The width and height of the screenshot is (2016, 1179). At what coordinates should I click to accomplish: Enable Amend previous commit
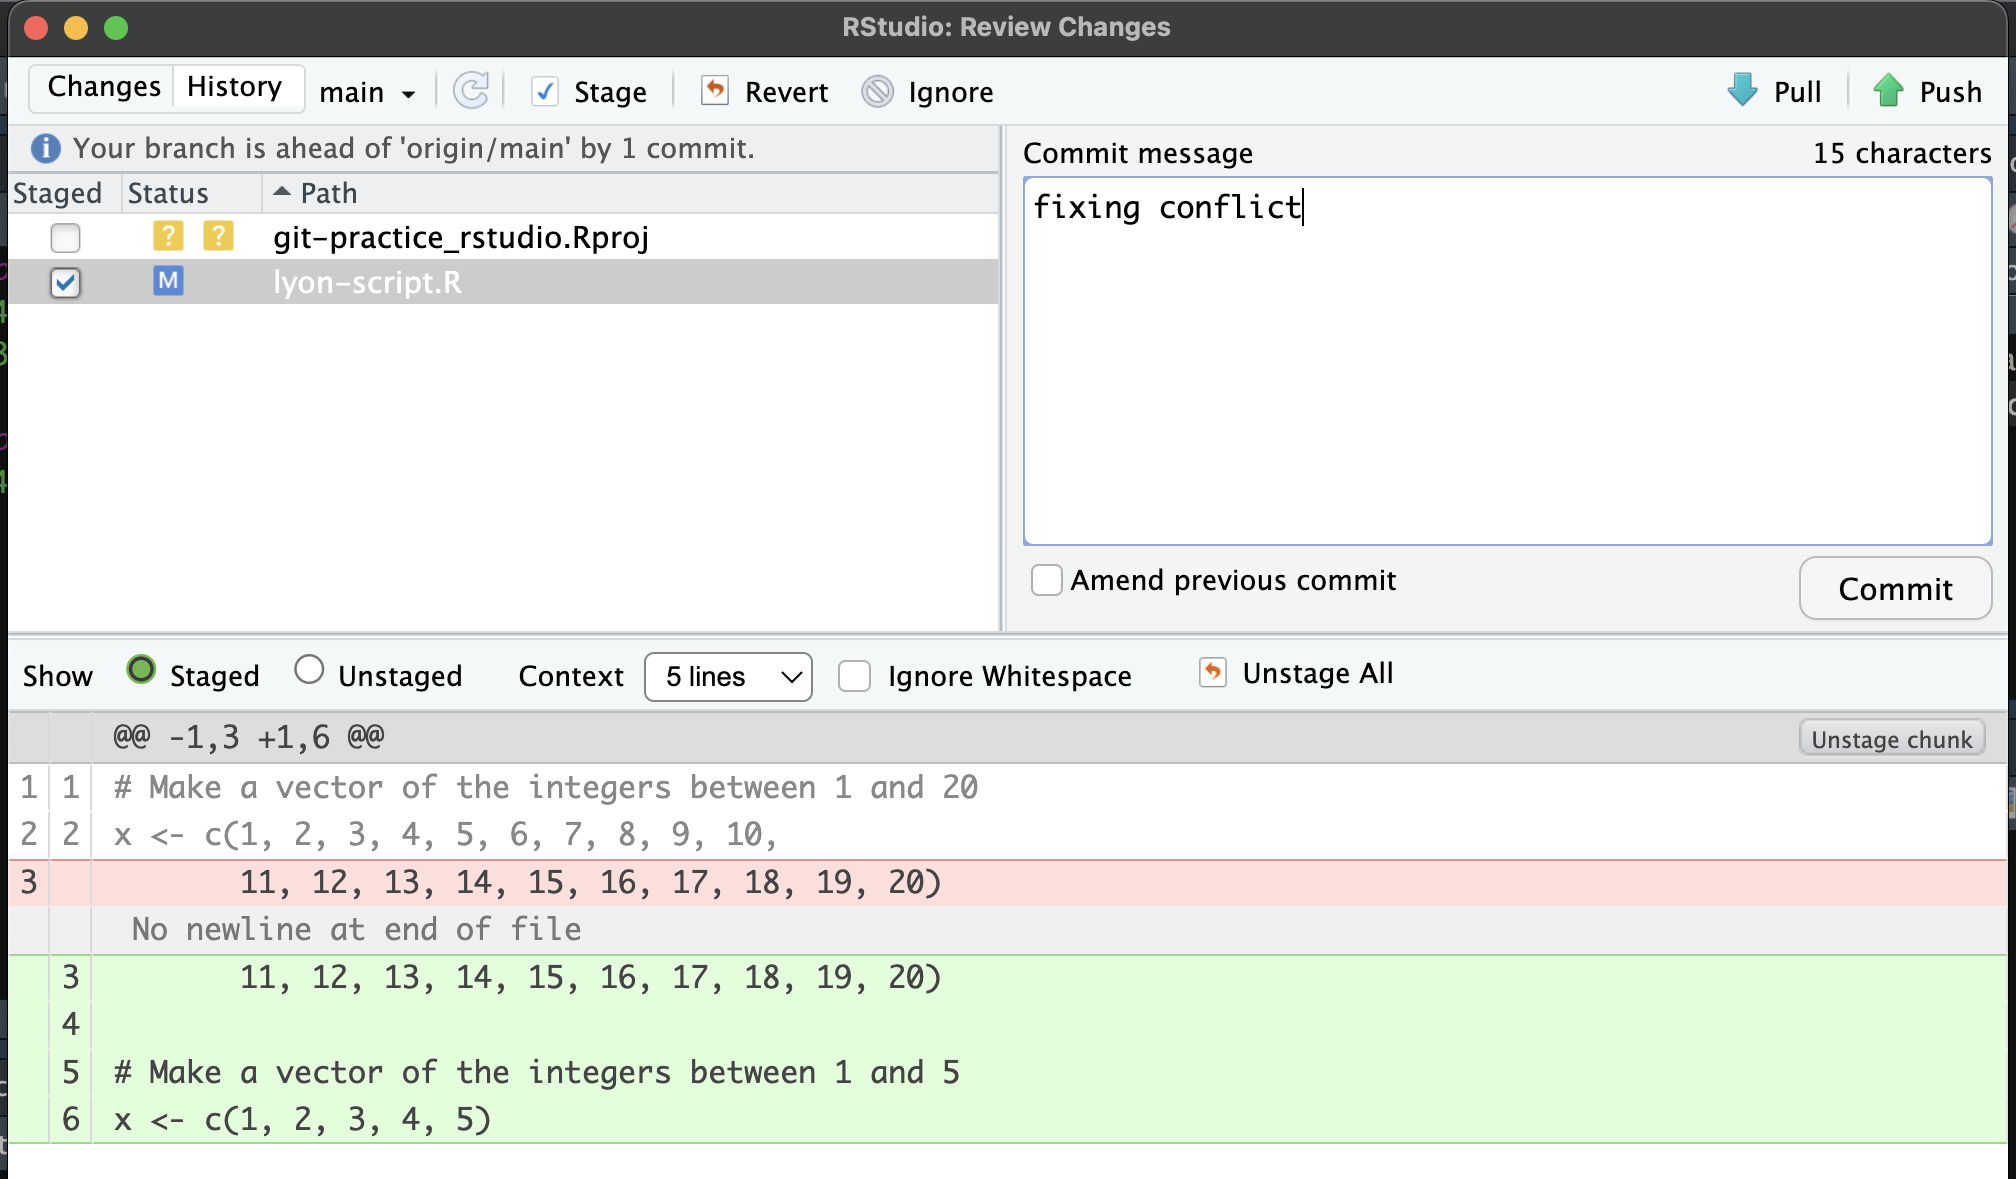pyautogui.click(x=1046, y=580)
